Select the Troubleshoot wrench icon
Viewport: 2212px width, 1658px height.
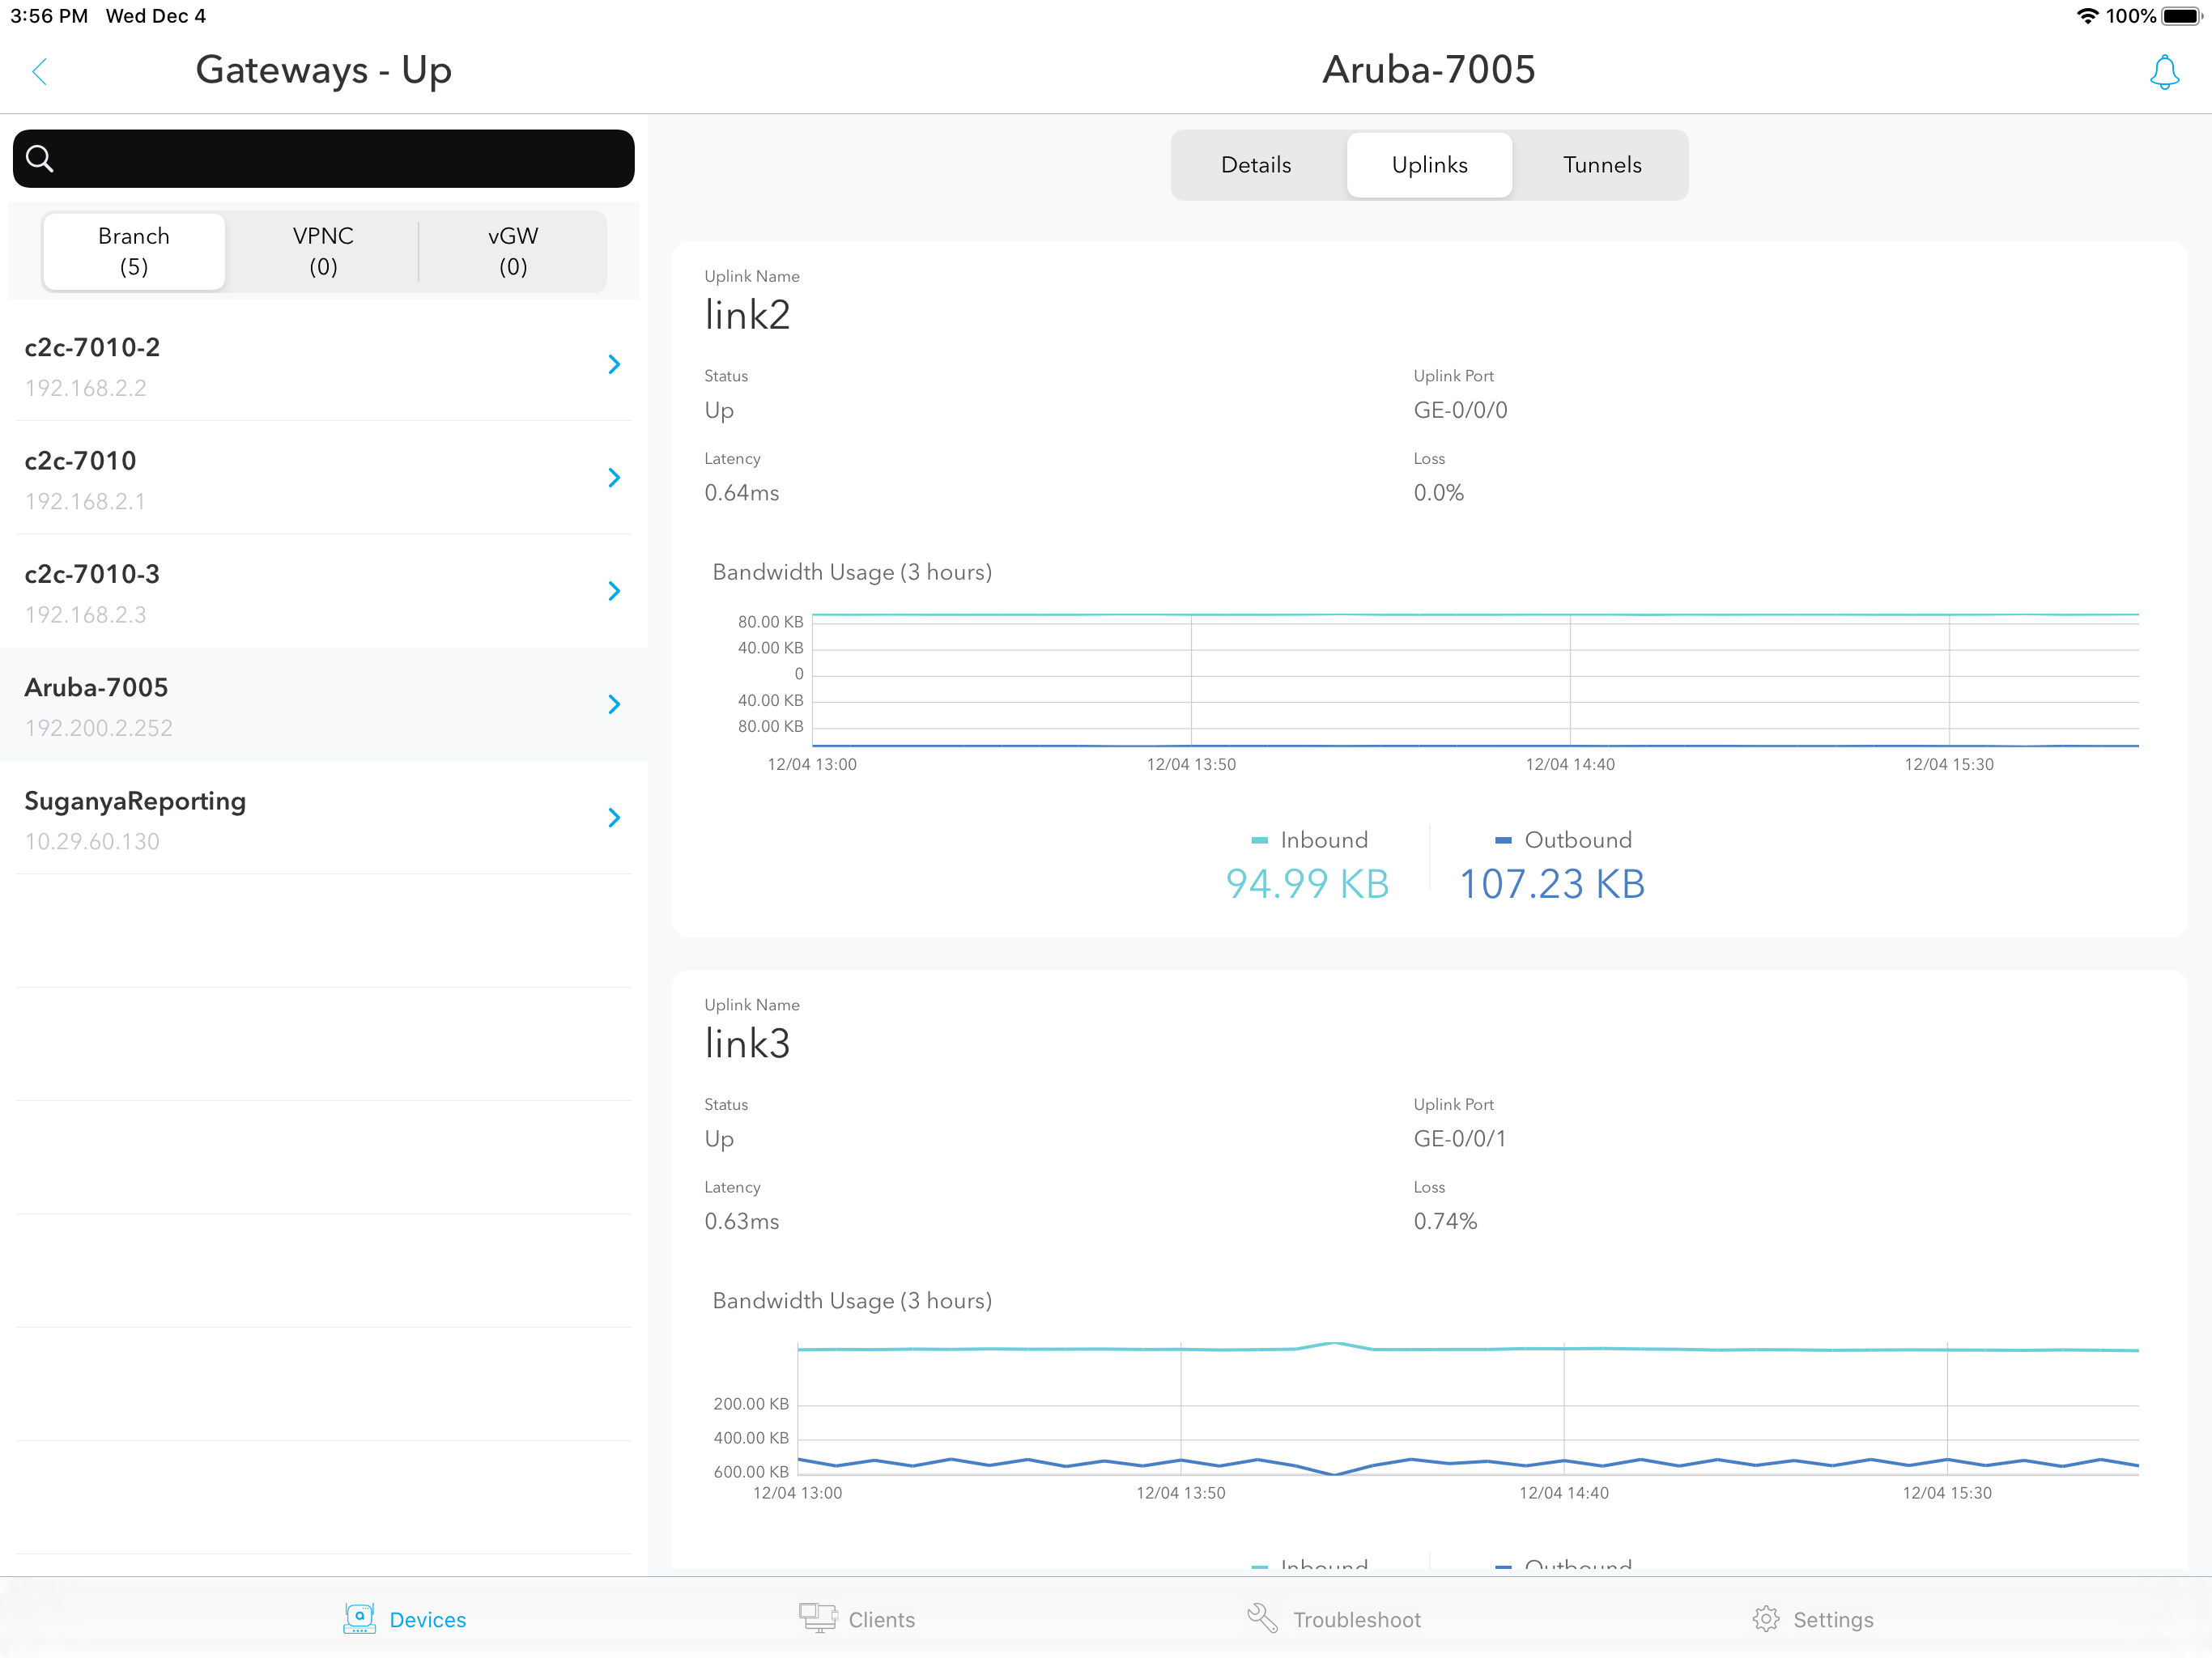[x=1262, y=1618]
